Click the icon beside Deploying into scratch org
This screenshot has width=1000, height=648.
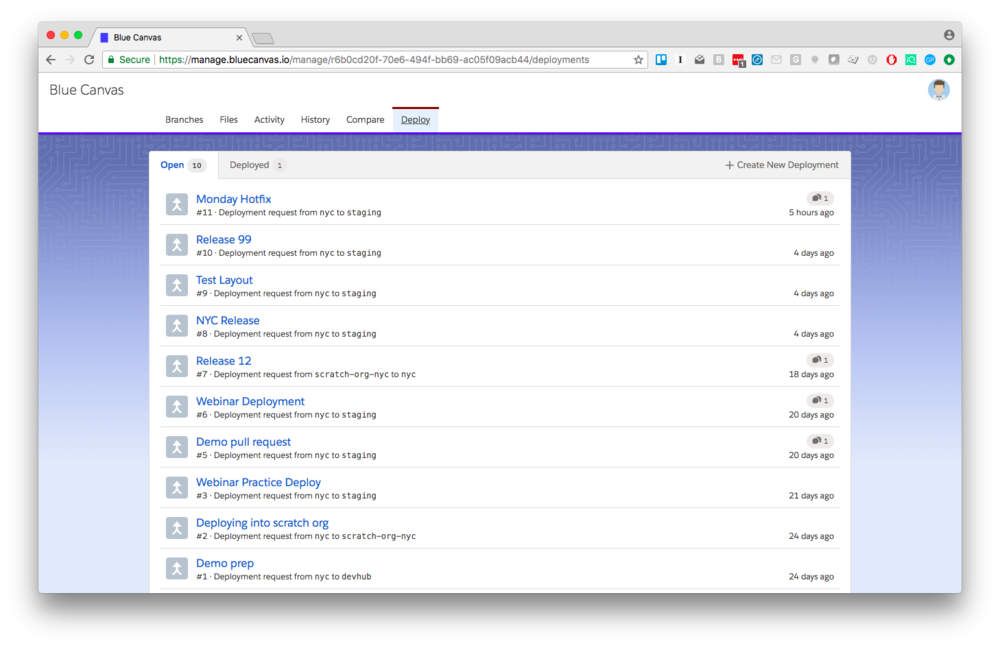pyautogui.click(x=177, y=528)
